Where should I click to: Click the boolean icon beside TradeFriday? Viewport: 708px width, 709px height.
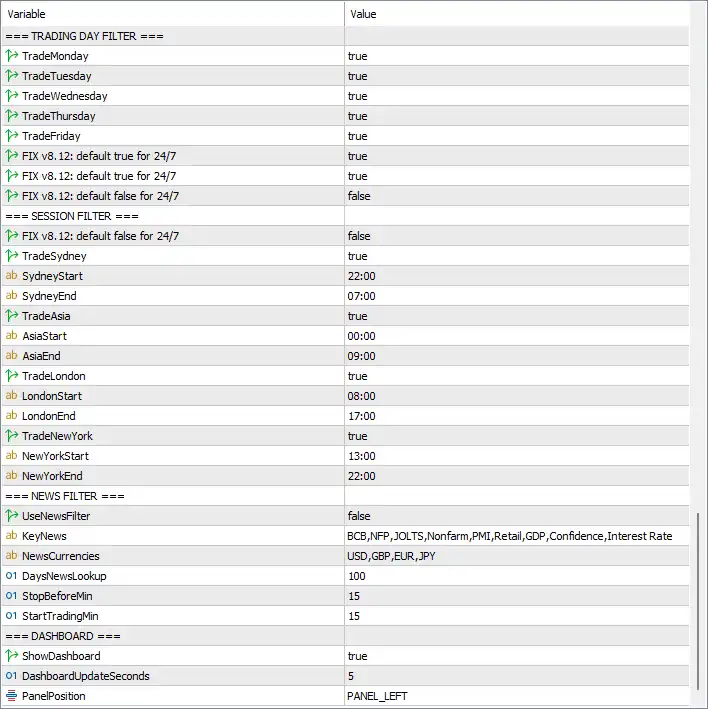coord(12,136)
